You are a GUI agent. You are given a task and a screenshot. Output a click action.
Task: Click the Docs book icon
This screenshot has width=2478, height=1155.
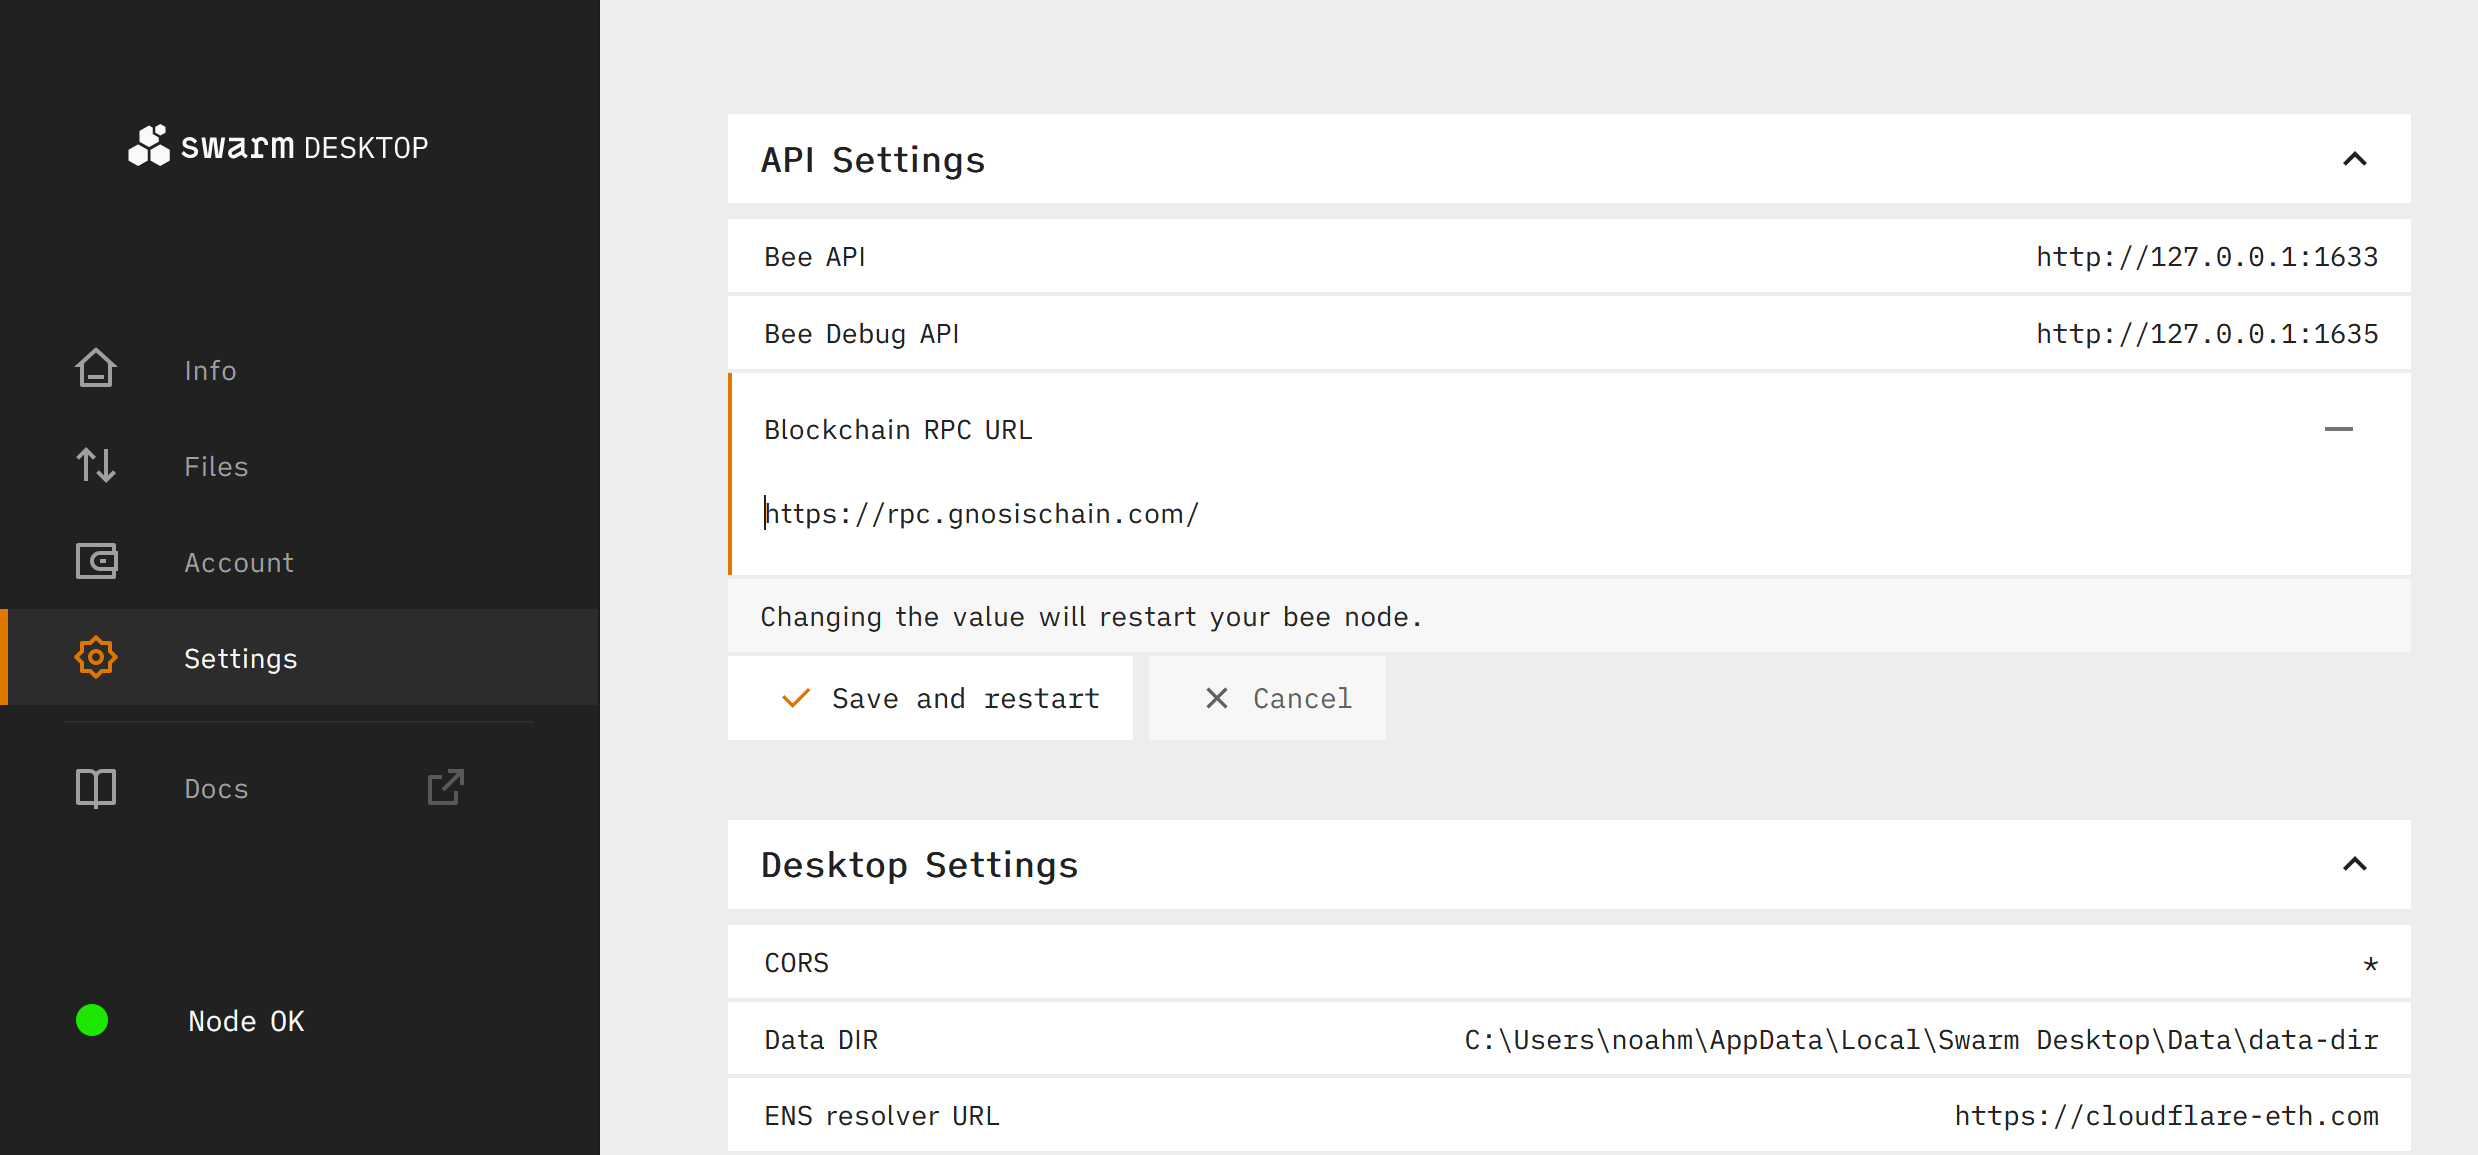coord(96,788)
